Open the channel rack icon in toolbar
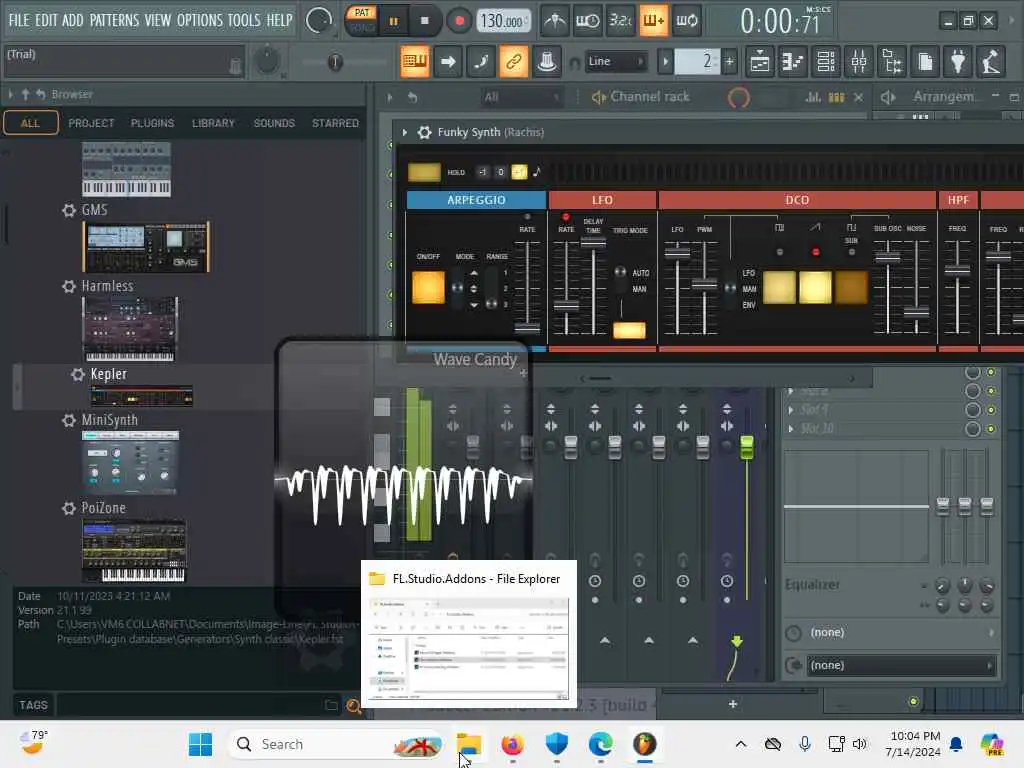The height and width of the screenshot is (768, 1024). click(826, 62)
